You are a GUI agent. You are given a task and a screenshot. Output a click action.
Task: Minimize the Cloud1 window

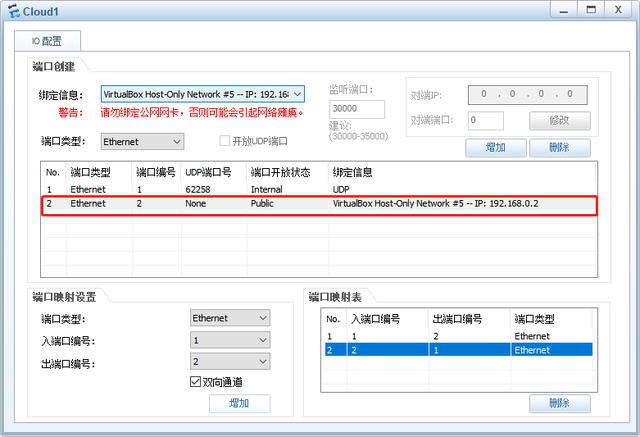coord(564,10)
